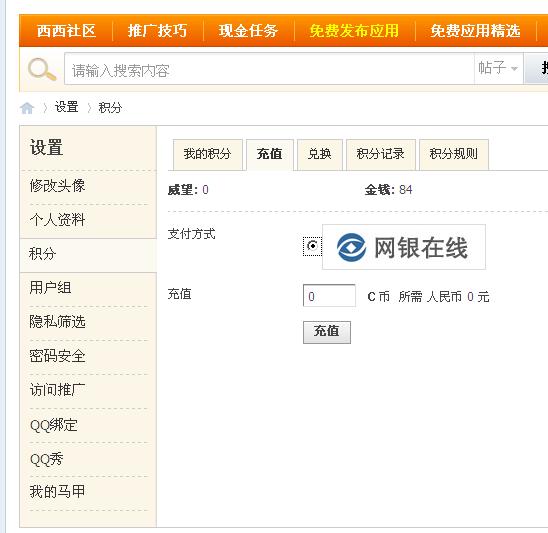Focus the search content input field

(x=269, y=69)
